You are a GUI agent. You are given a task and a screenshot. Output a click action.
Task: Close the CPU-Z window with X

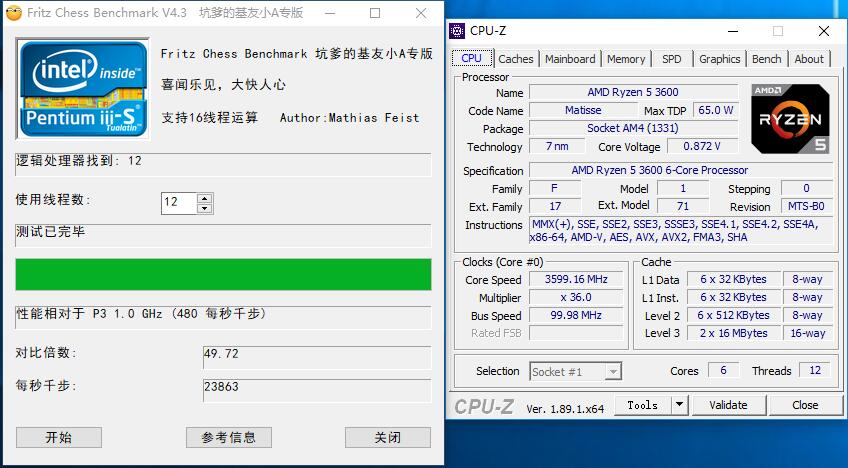824,31
